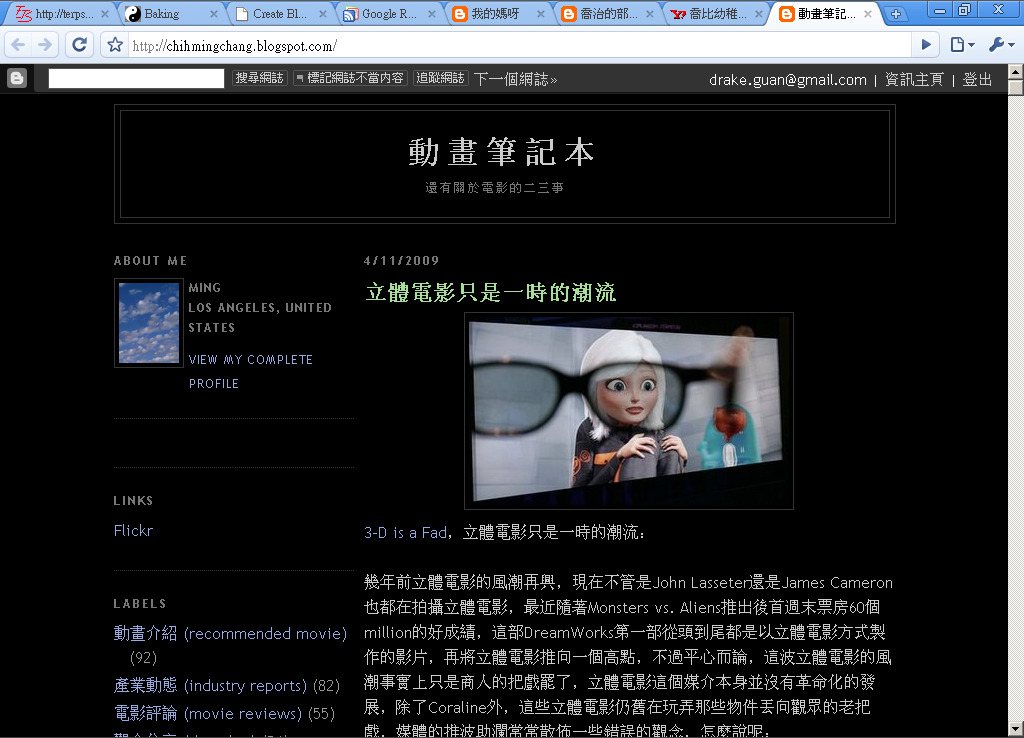Go back using the browser back arrow
The height and width of the screenshot is (738, 1024).
pos(18,44)
